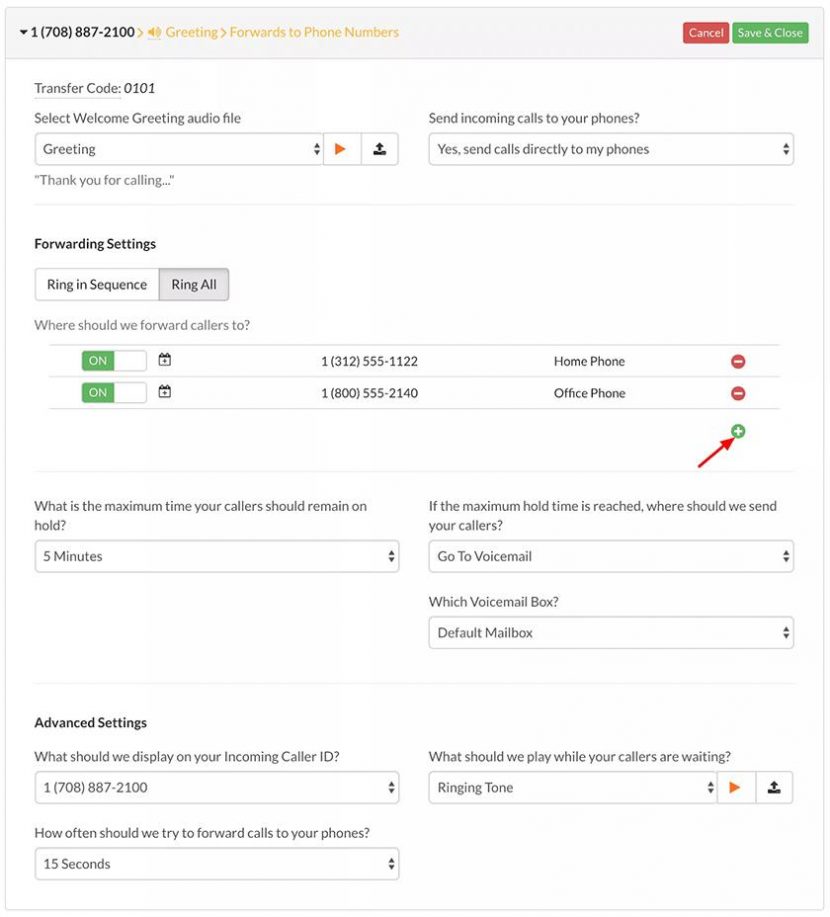The height and width of the screenshot is (917, 830).
Task: Open the schedule calendar for Home Phone
Action: 164,361
